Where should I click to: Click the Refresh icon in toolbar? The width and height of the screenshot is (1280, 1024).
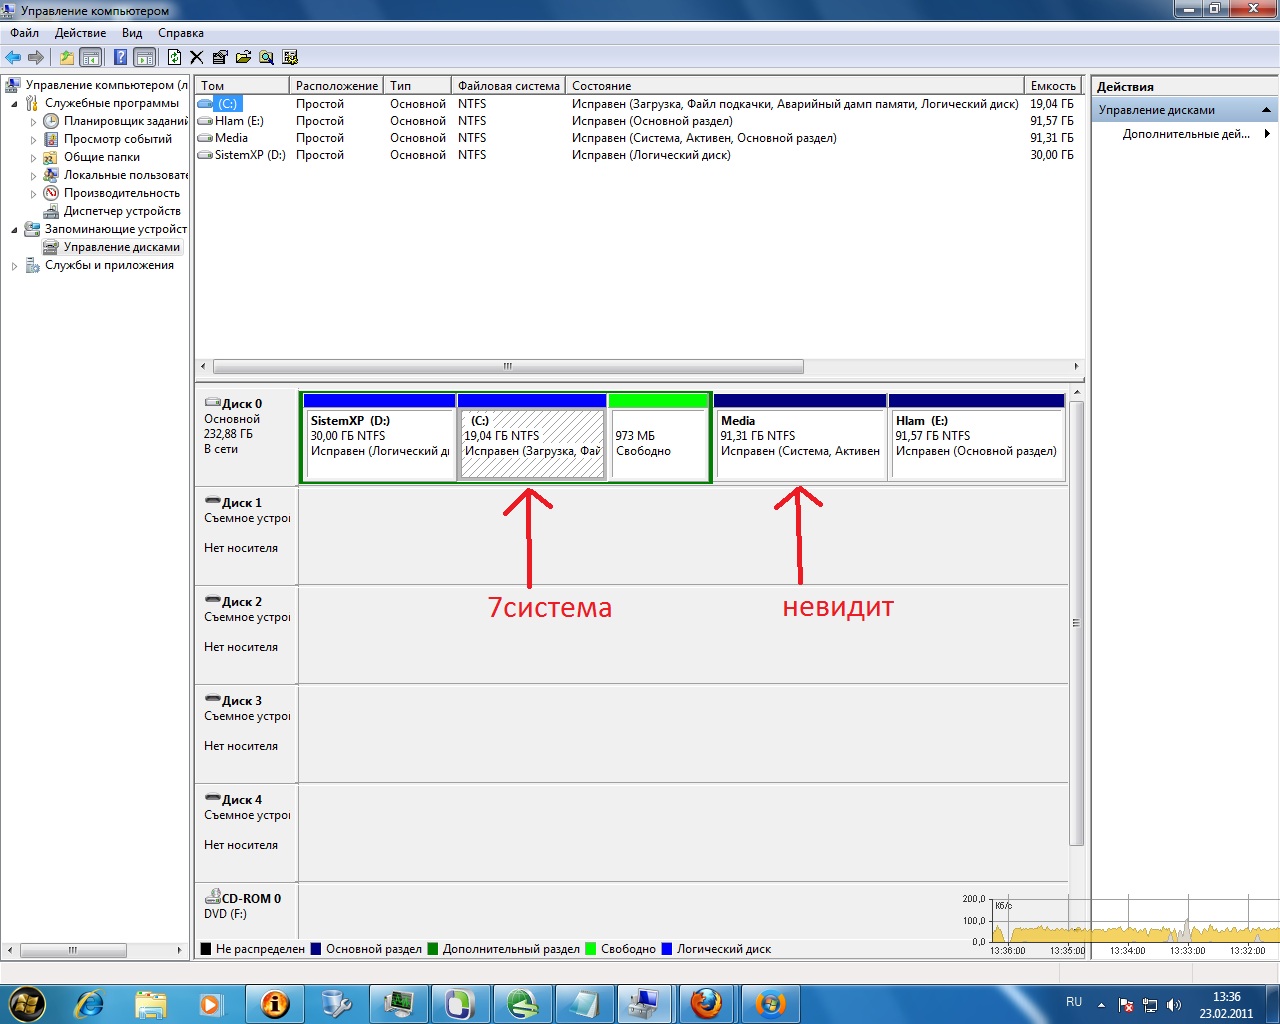click(x=174, y=58)
